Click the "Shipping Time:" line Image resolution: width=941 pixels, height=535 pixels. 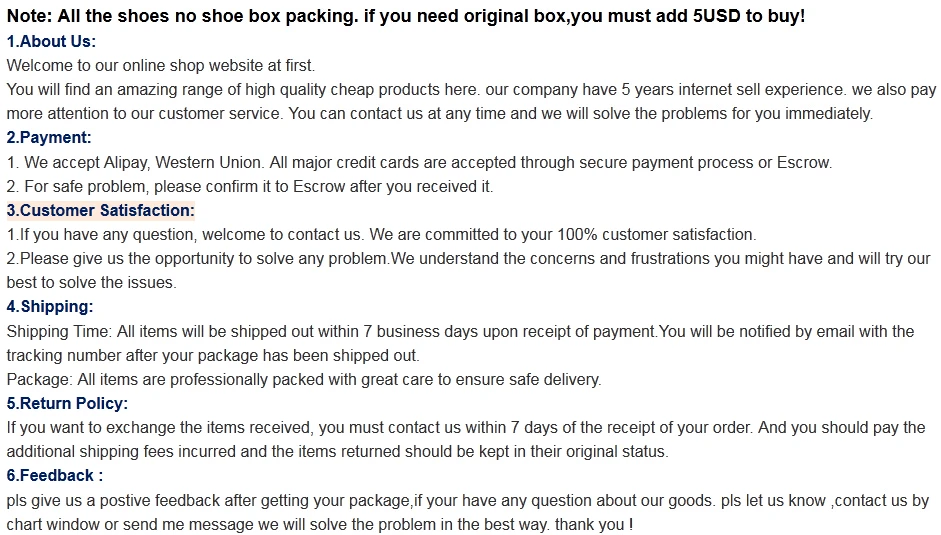click(x=460, y=331)
